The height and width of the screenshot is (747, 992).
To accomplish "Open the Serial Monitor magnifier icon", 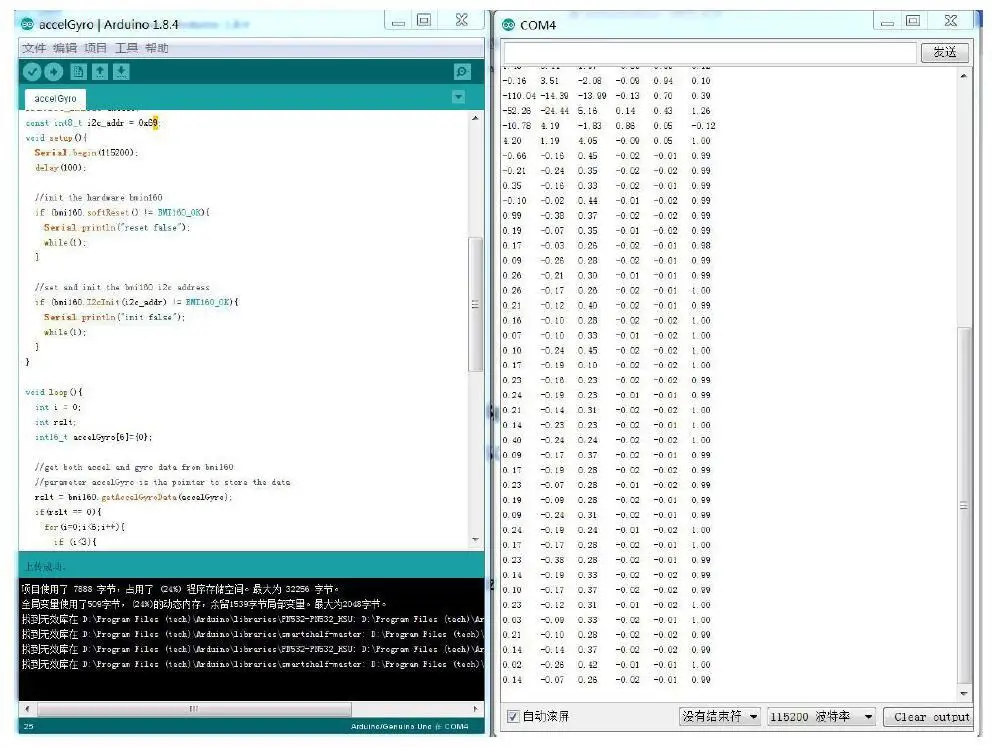I will [x=462, y=72].
